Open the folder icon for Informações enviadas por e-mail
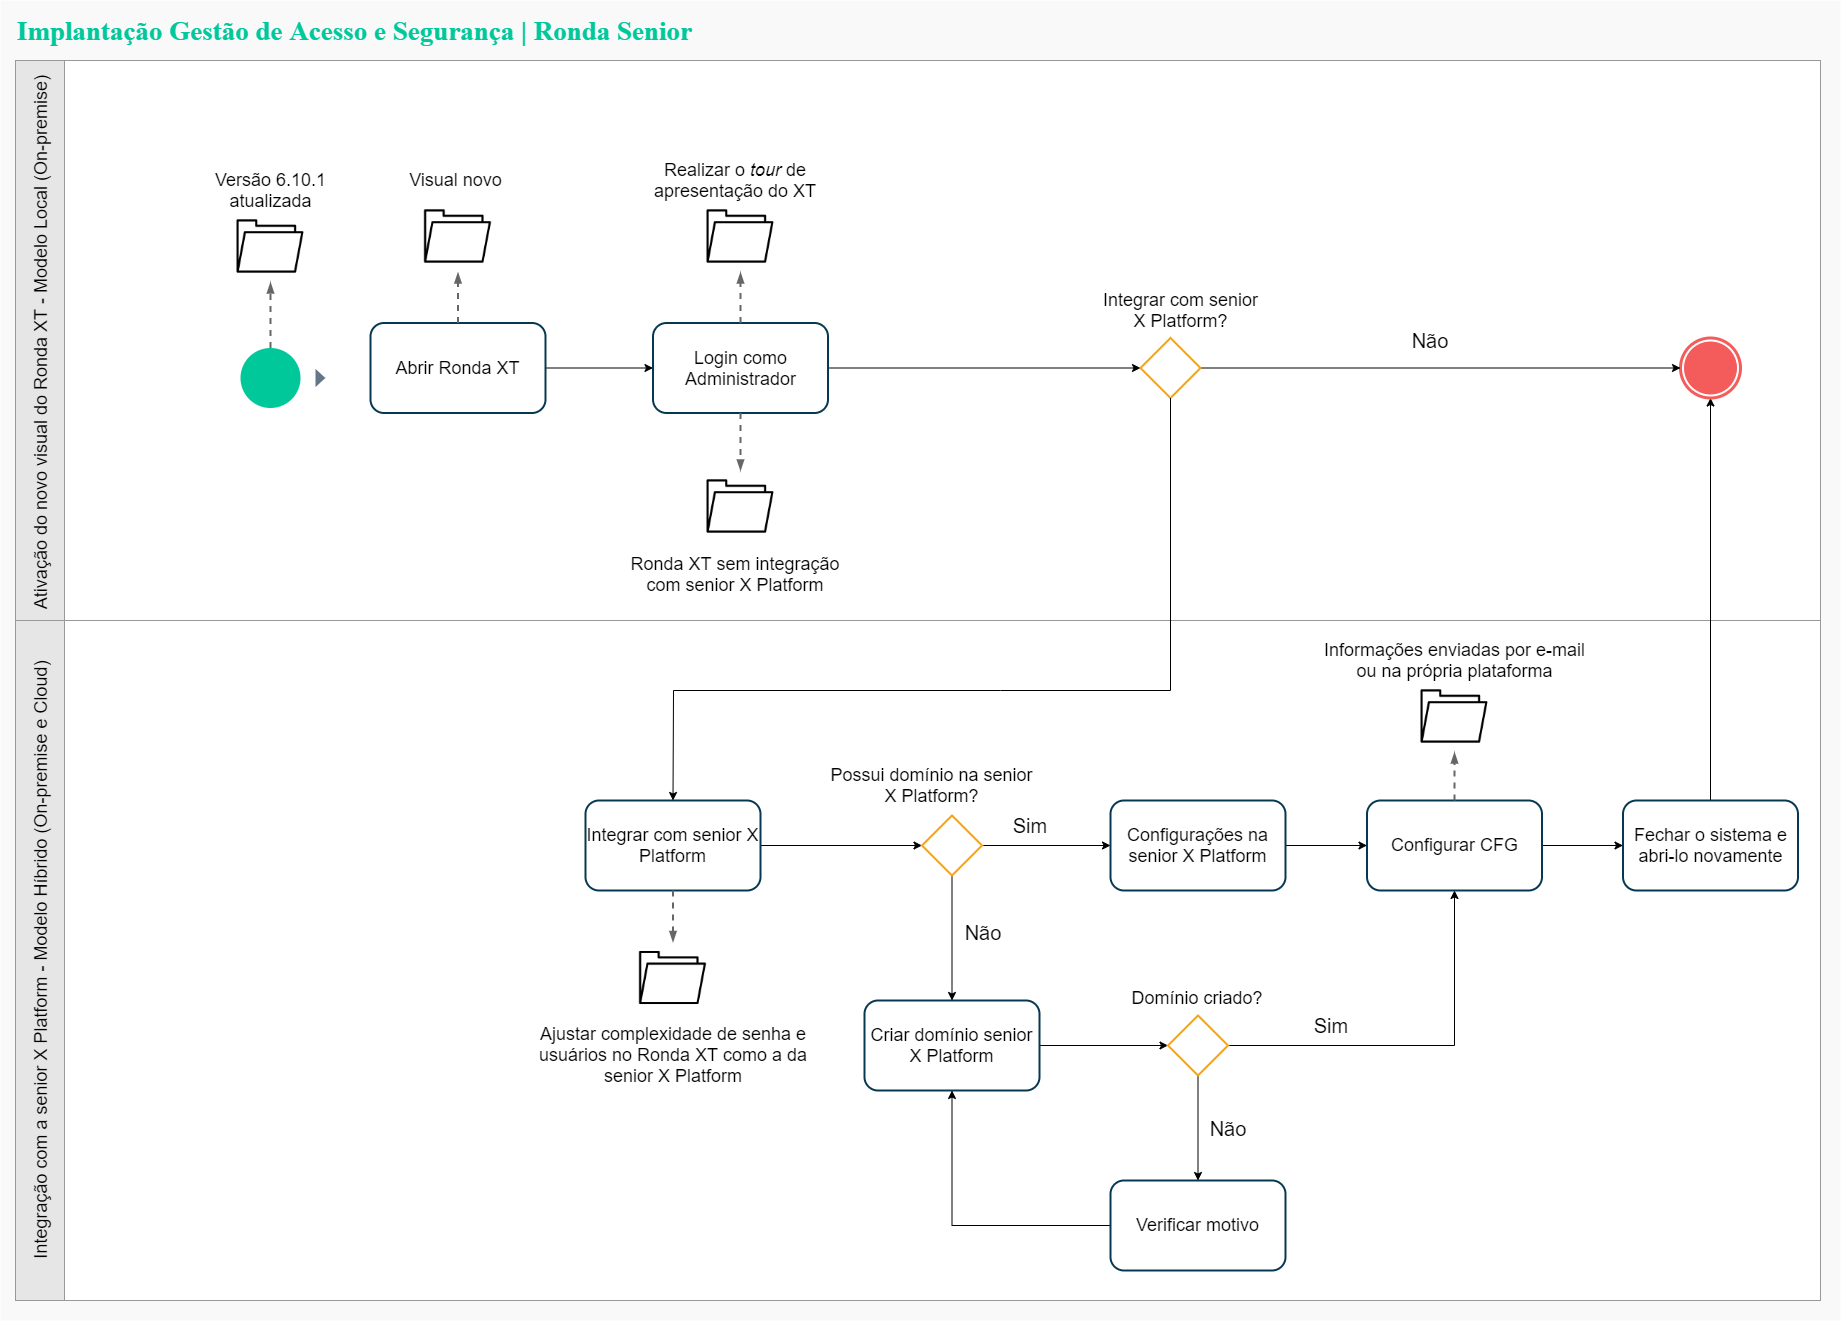This screenshot has width=1841, height=1321. pyautogui.click(x=1454, y=716)
